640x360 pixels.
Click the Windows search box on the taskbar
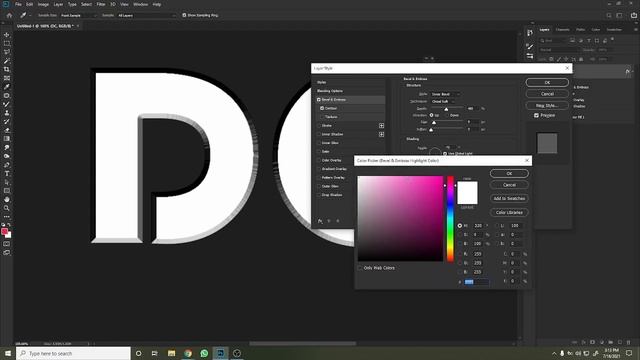point(73,353)
